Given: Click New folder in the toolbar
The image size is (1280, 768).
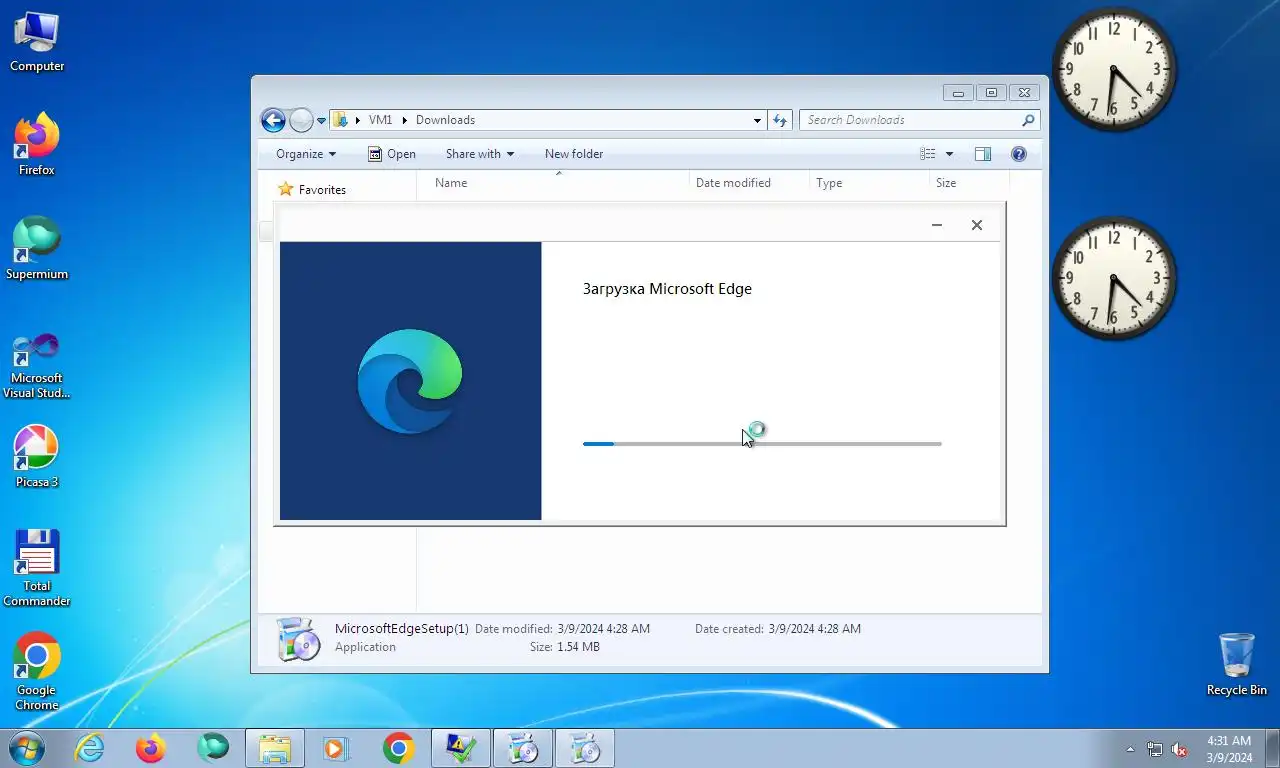Looking at the screenshot, I should (x=574, y=154).
